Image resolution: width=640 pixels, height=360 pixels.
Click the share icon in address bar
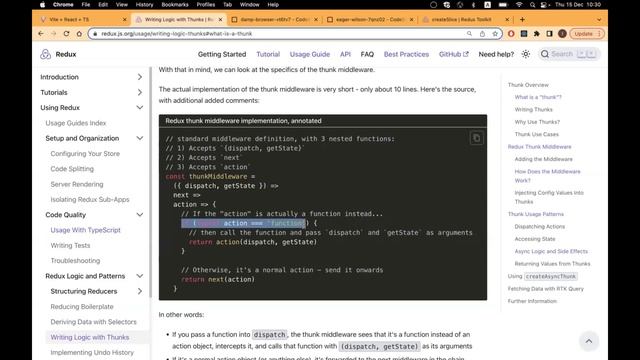(482, 34)
